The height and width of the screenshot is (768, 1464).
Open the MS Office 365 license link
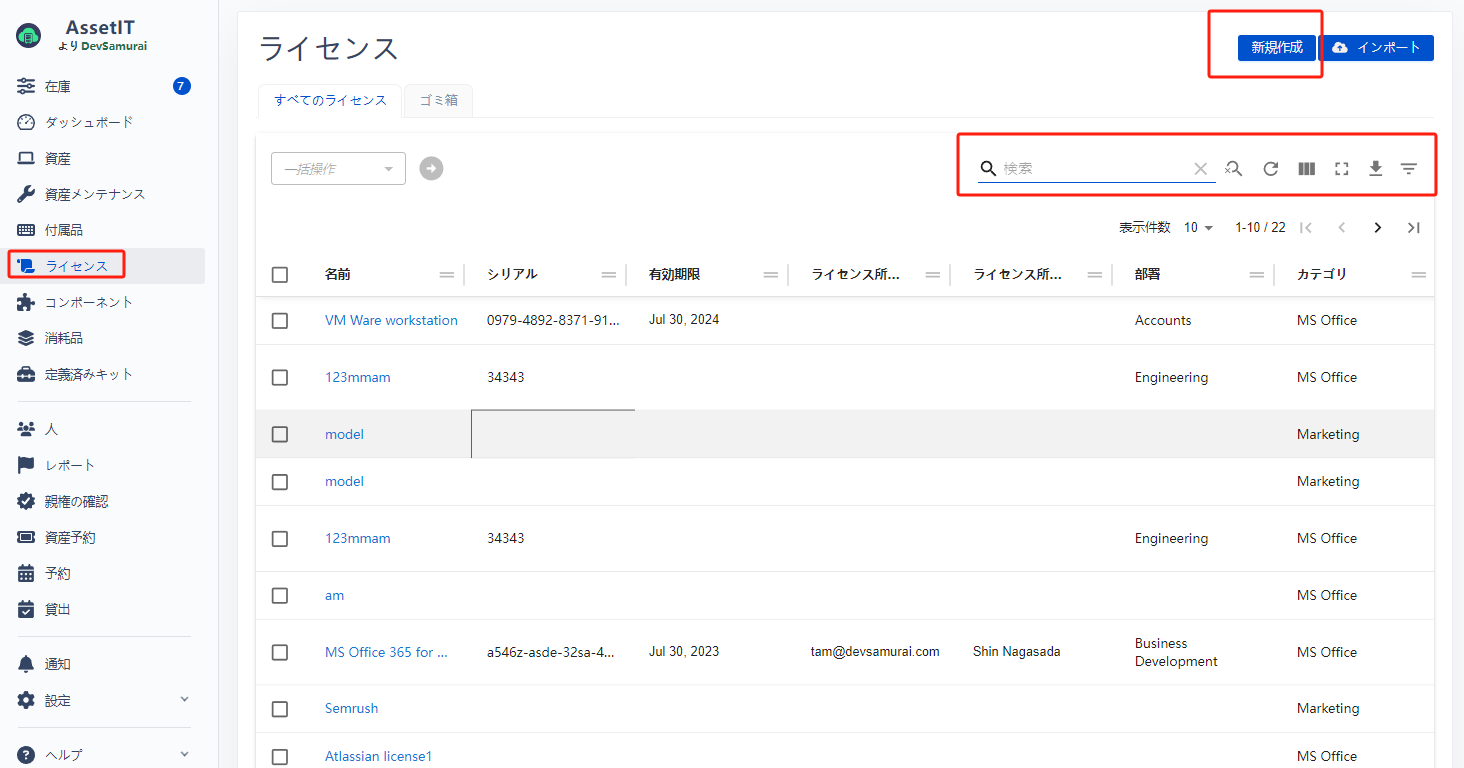[386, 652]
